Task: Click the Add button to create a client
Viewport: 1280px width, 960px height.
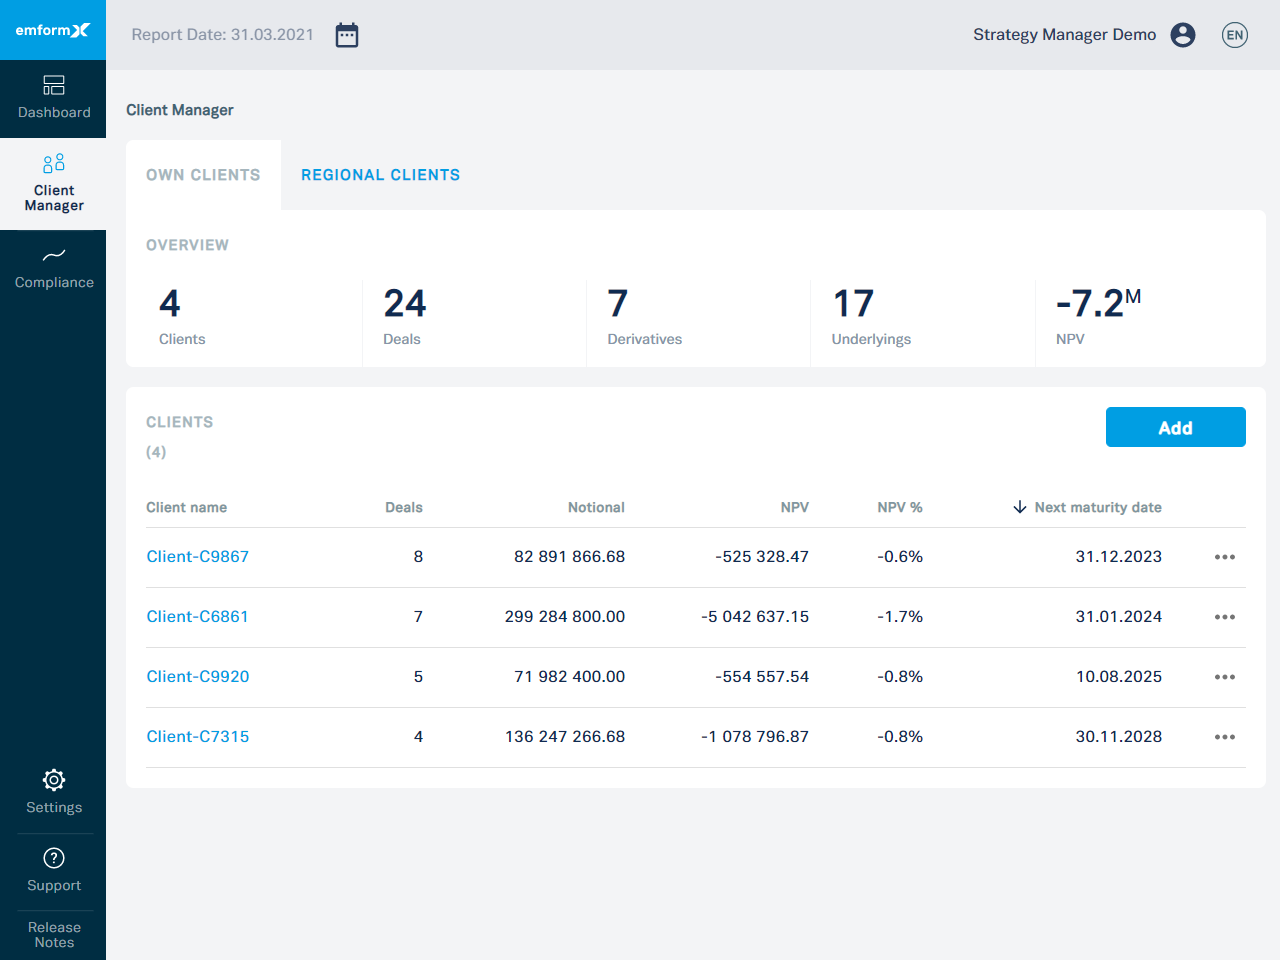Action: tap(1175, 427)
